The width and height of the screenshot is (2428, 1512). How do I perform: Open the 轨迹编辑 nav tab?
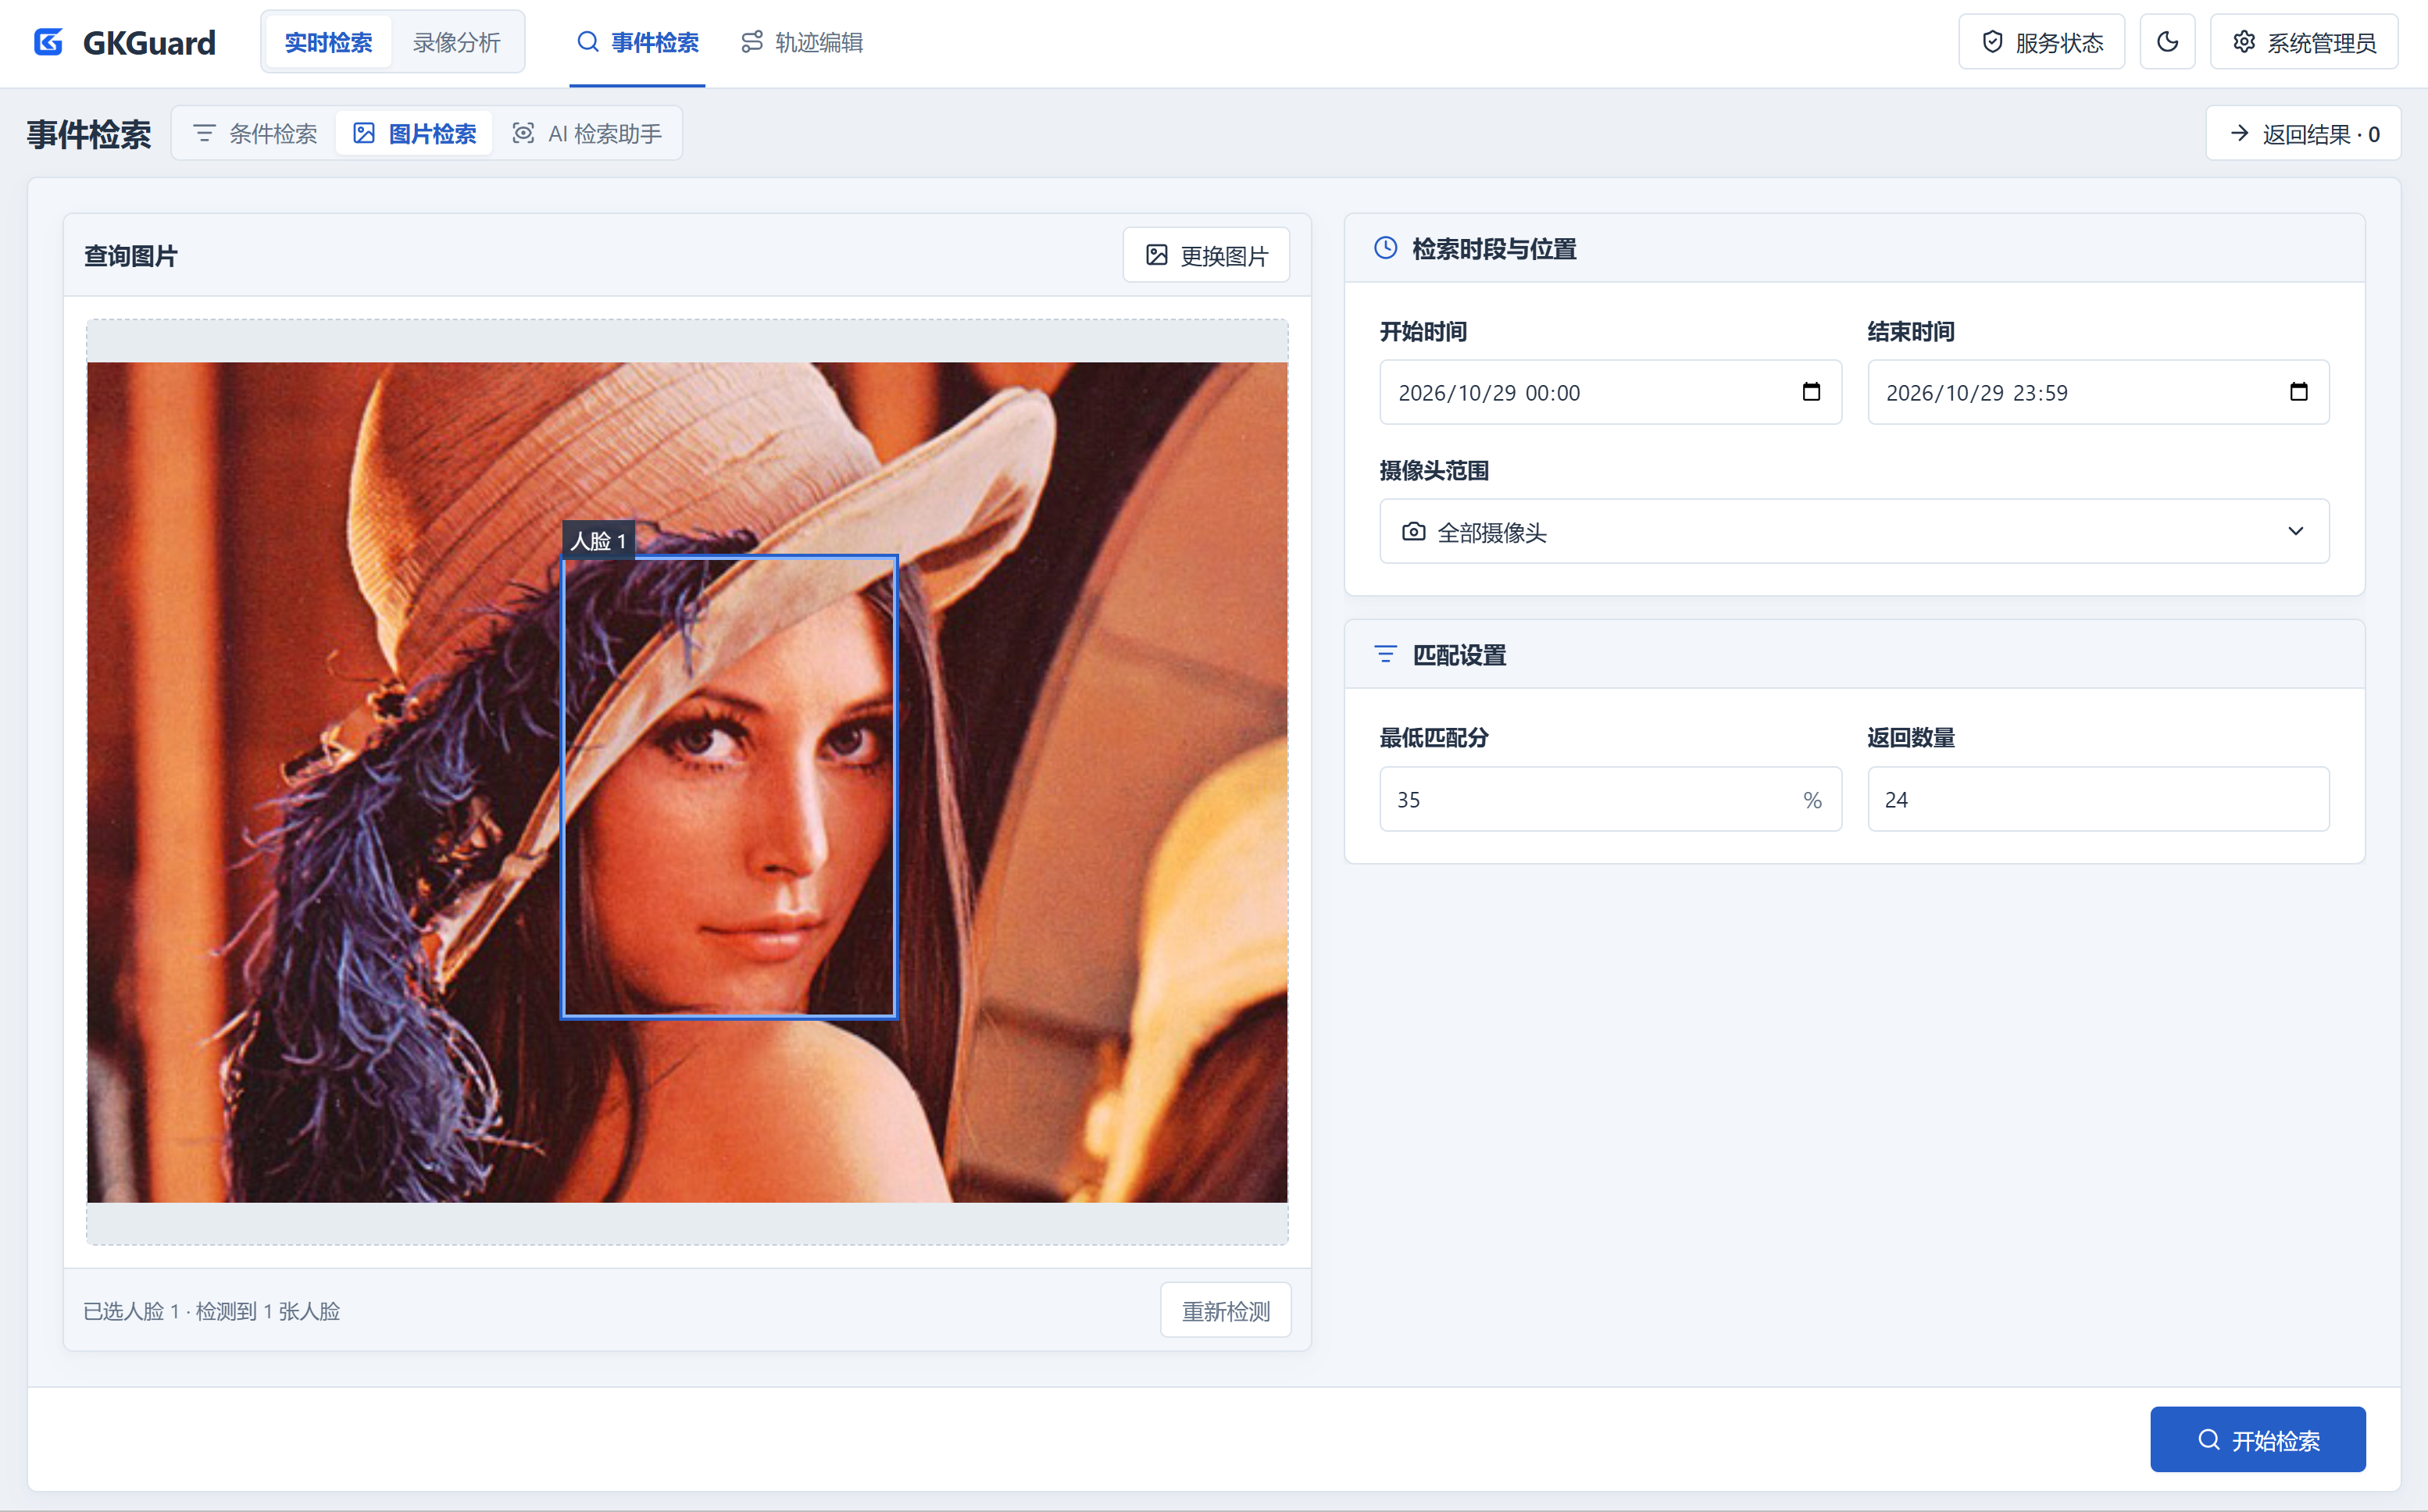tap(801, 42)
